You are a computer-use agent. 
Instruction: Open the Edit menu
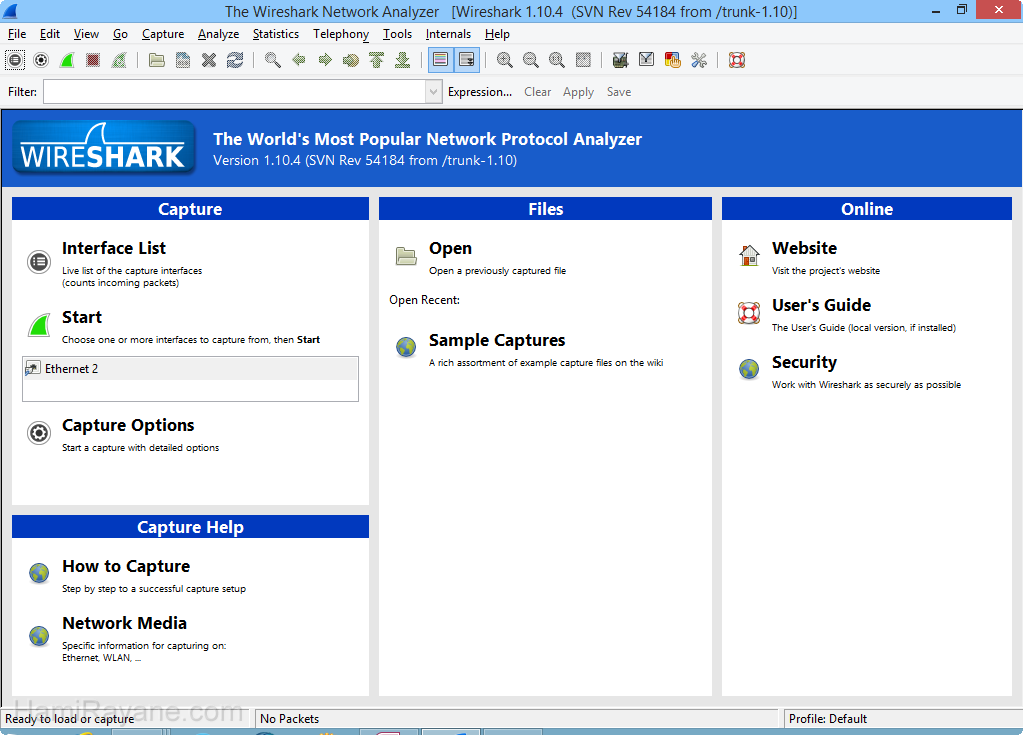click(x=50, y=34)
